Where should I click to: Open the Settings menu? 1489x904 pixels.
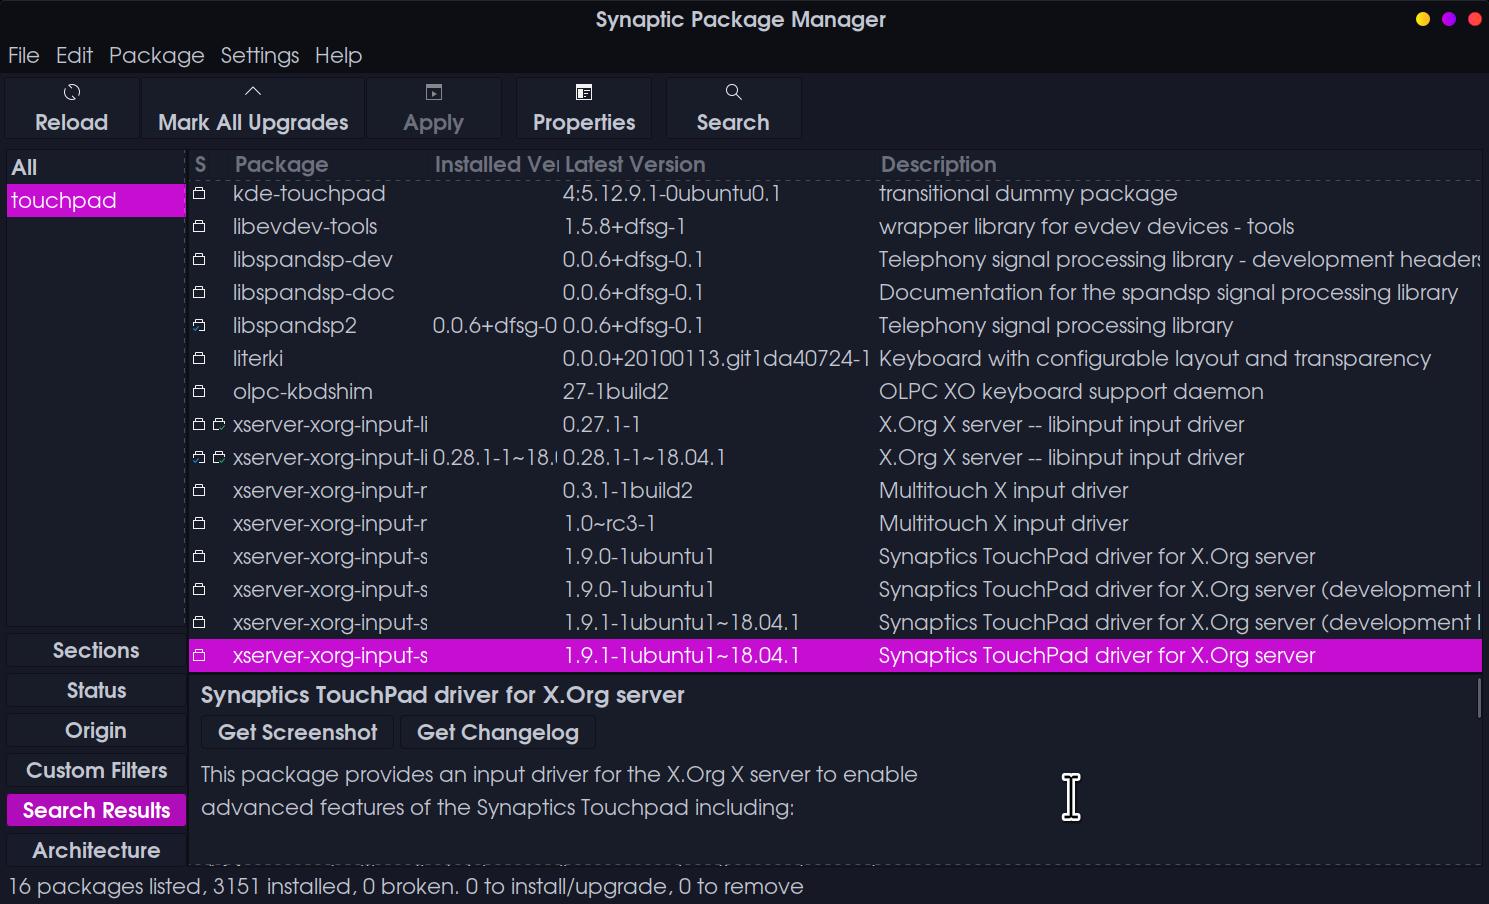pos(259,55)
